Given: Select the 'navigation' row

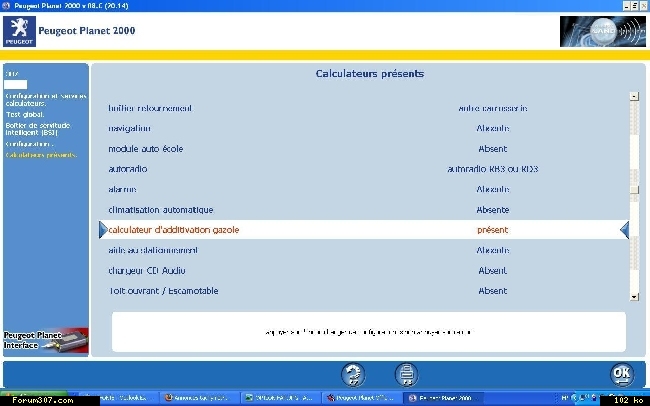Looking at the screenshot, I should [x=130, y=128].
